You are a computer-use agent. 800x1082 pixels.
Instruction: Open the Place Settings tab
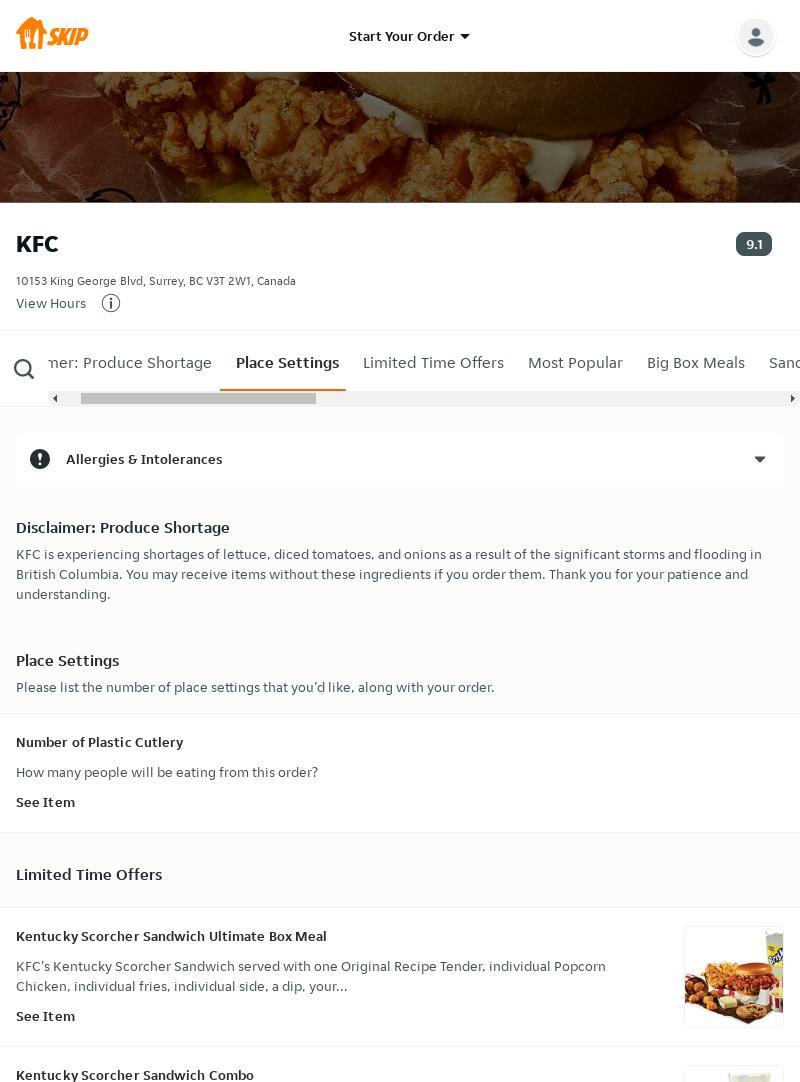click(287, 363)
